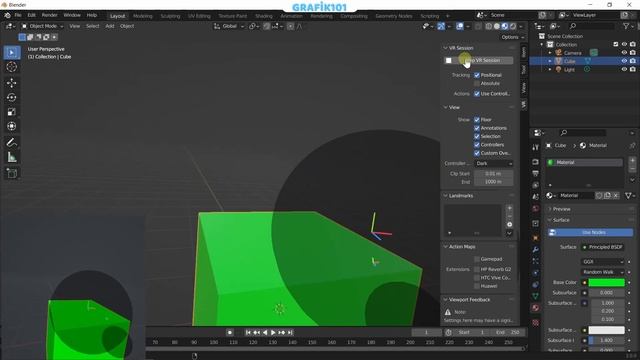
Task: Toggle Positional tracking checkbox
Action: click(x=477, y=75)
